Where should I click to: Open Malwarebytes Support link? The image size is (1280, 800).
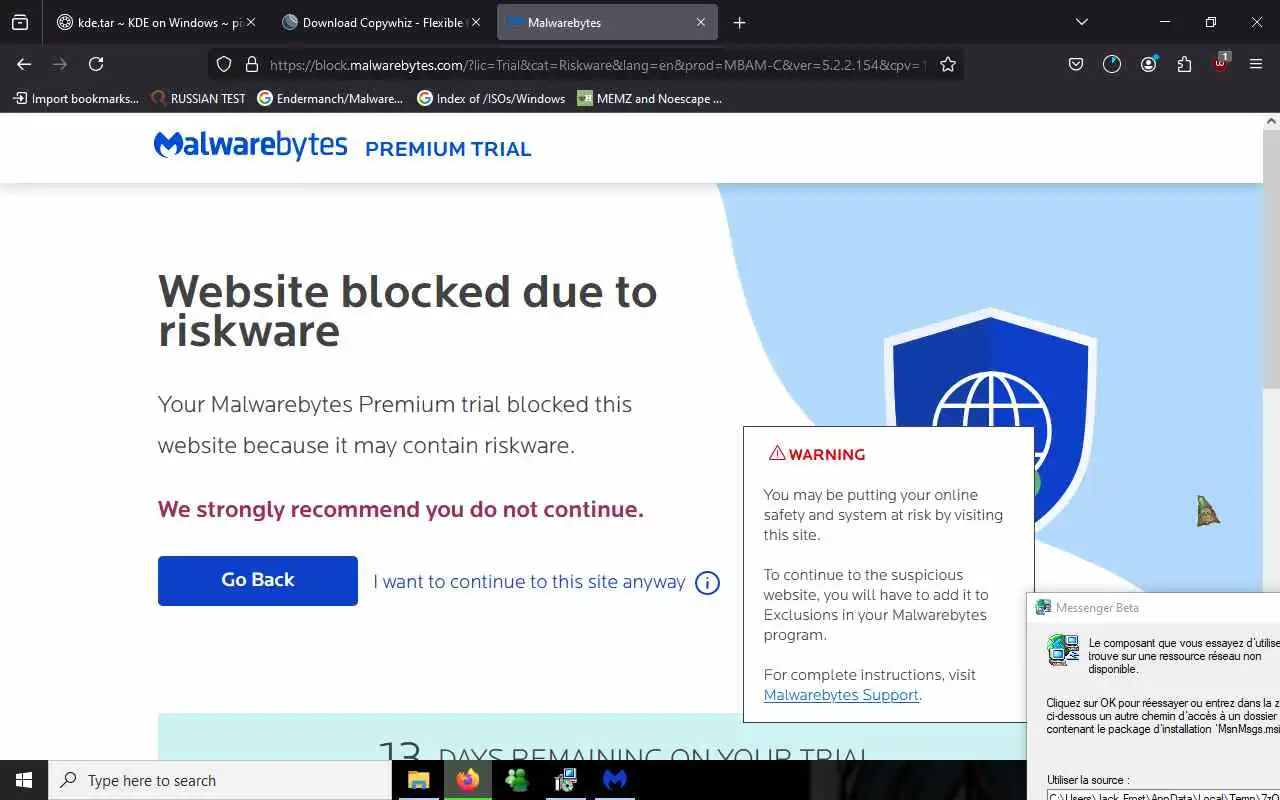pos(841,695)
